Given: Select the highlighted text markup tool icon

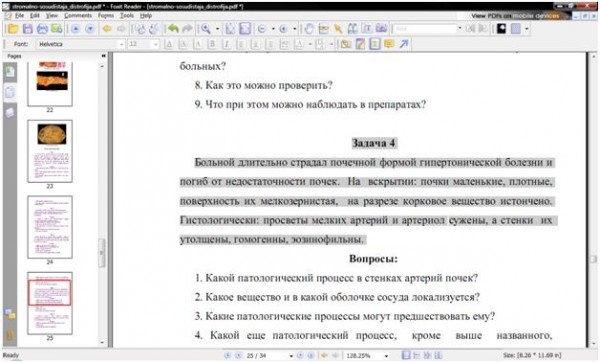Looking at the screenshot, I should coord(375,44).
